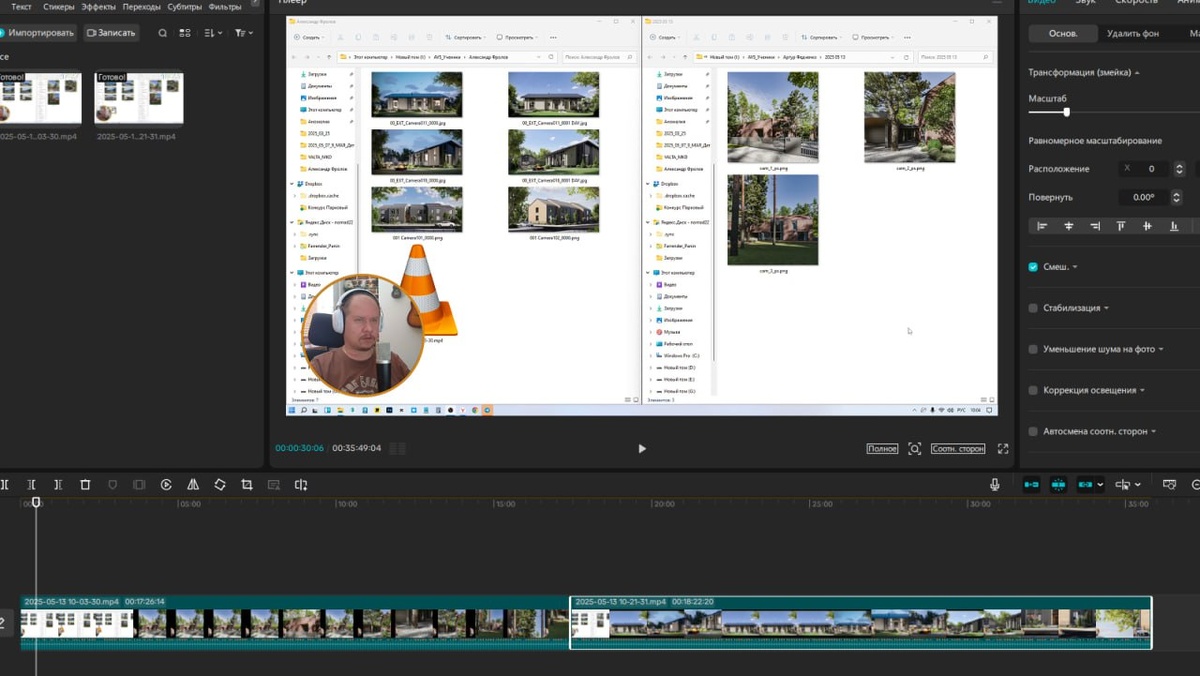This screenshot has width=1200, height=676.
Task: Click the mirror flip icon
Action: coord(193,485)
